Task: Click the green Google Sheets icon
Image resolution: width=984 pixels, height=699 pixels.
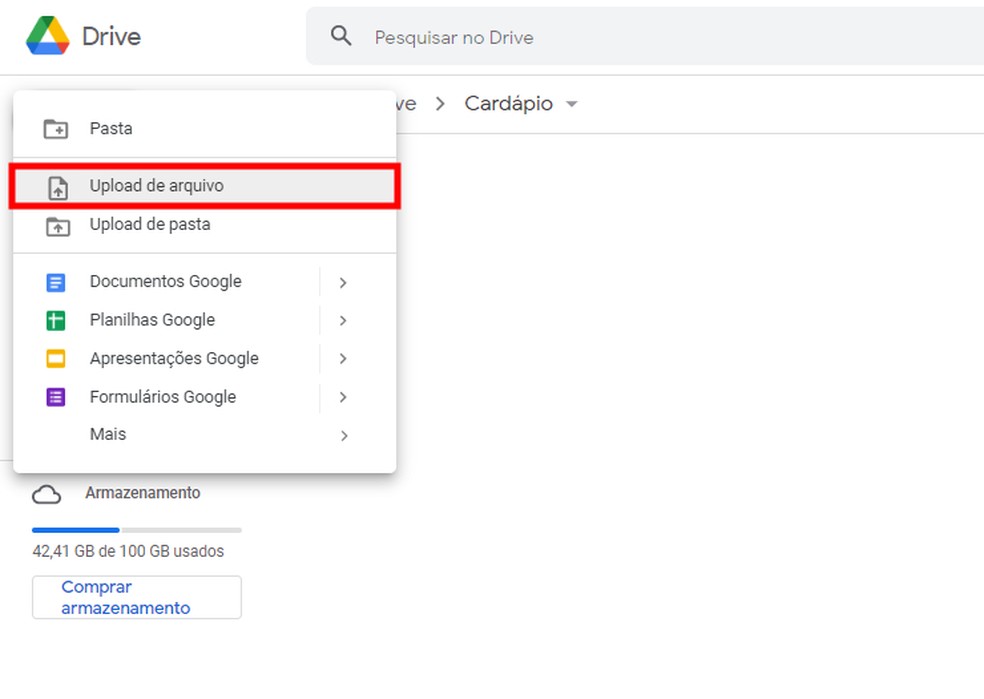Action: point(56,321)
